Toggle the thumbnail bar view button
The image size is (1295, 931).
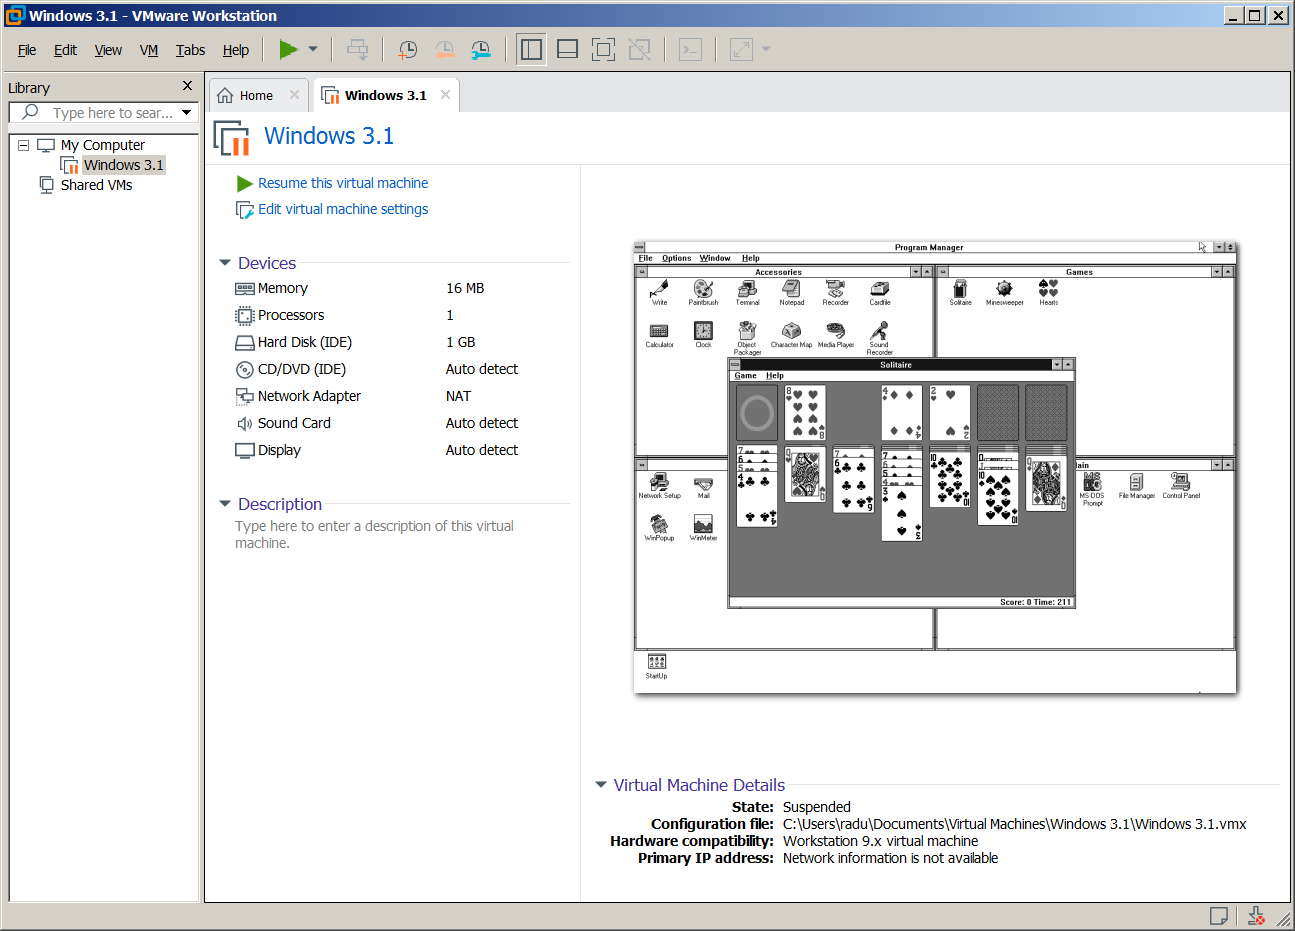coord(567,49)
